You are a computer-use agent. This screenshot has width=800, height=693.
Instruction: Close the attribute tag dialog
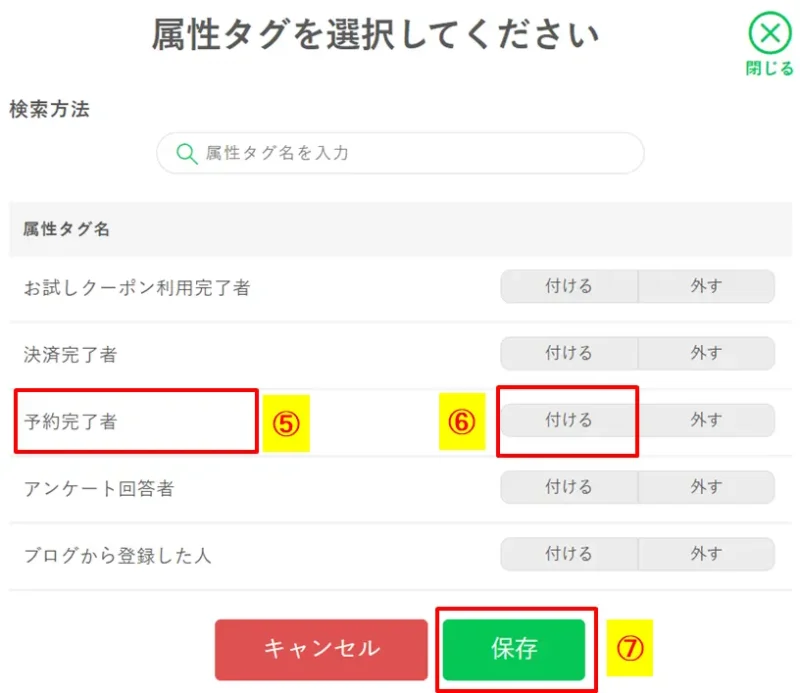pyautogui.click(x=770, y=32)
